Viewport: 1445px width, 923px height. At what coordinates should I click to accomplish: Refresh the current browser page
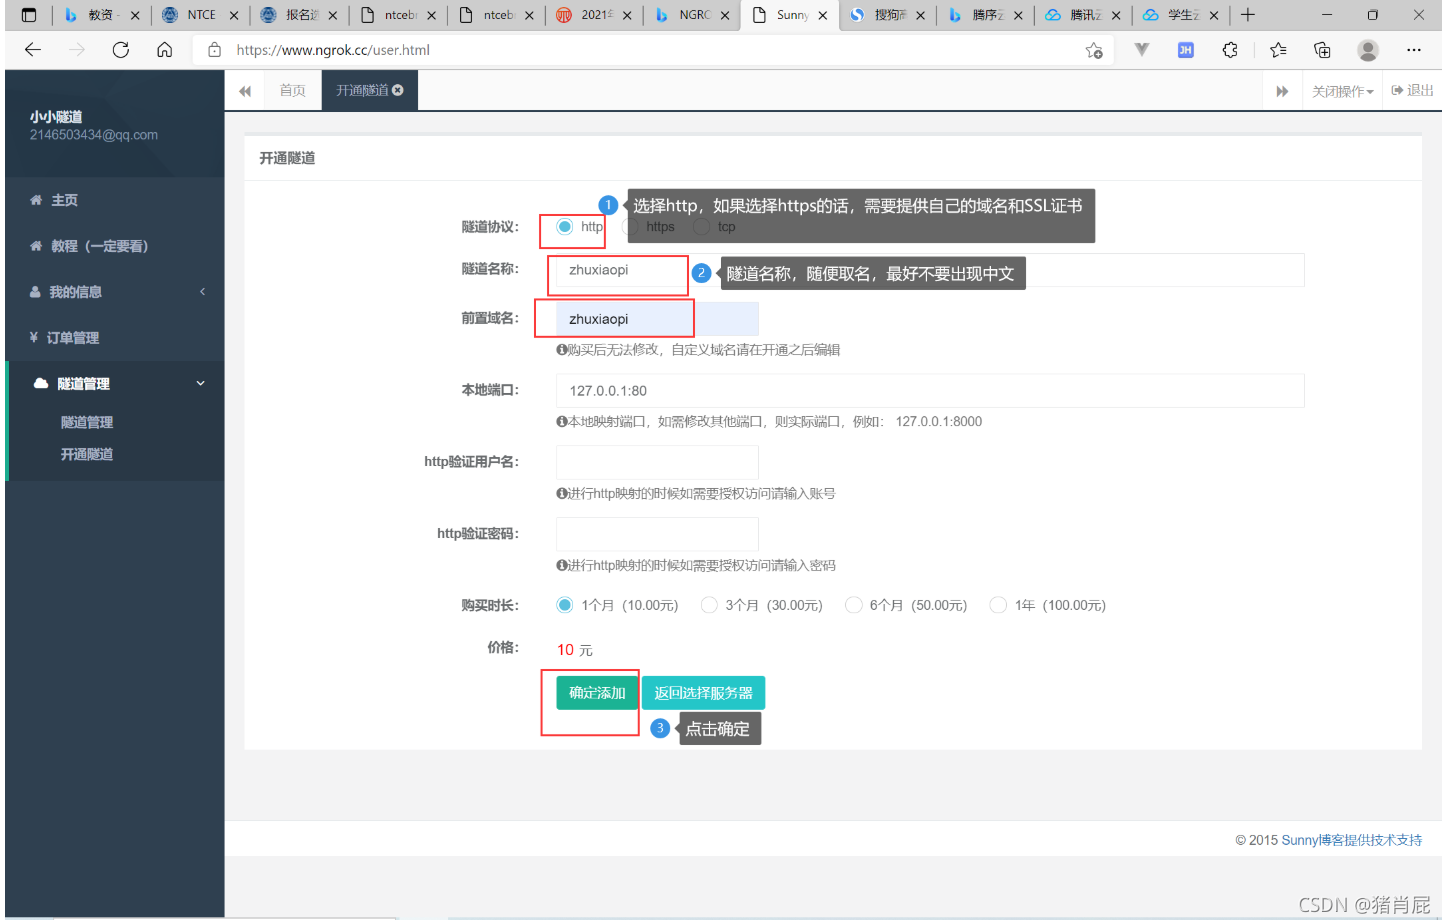pyautogui.click(x=121, y=50)
